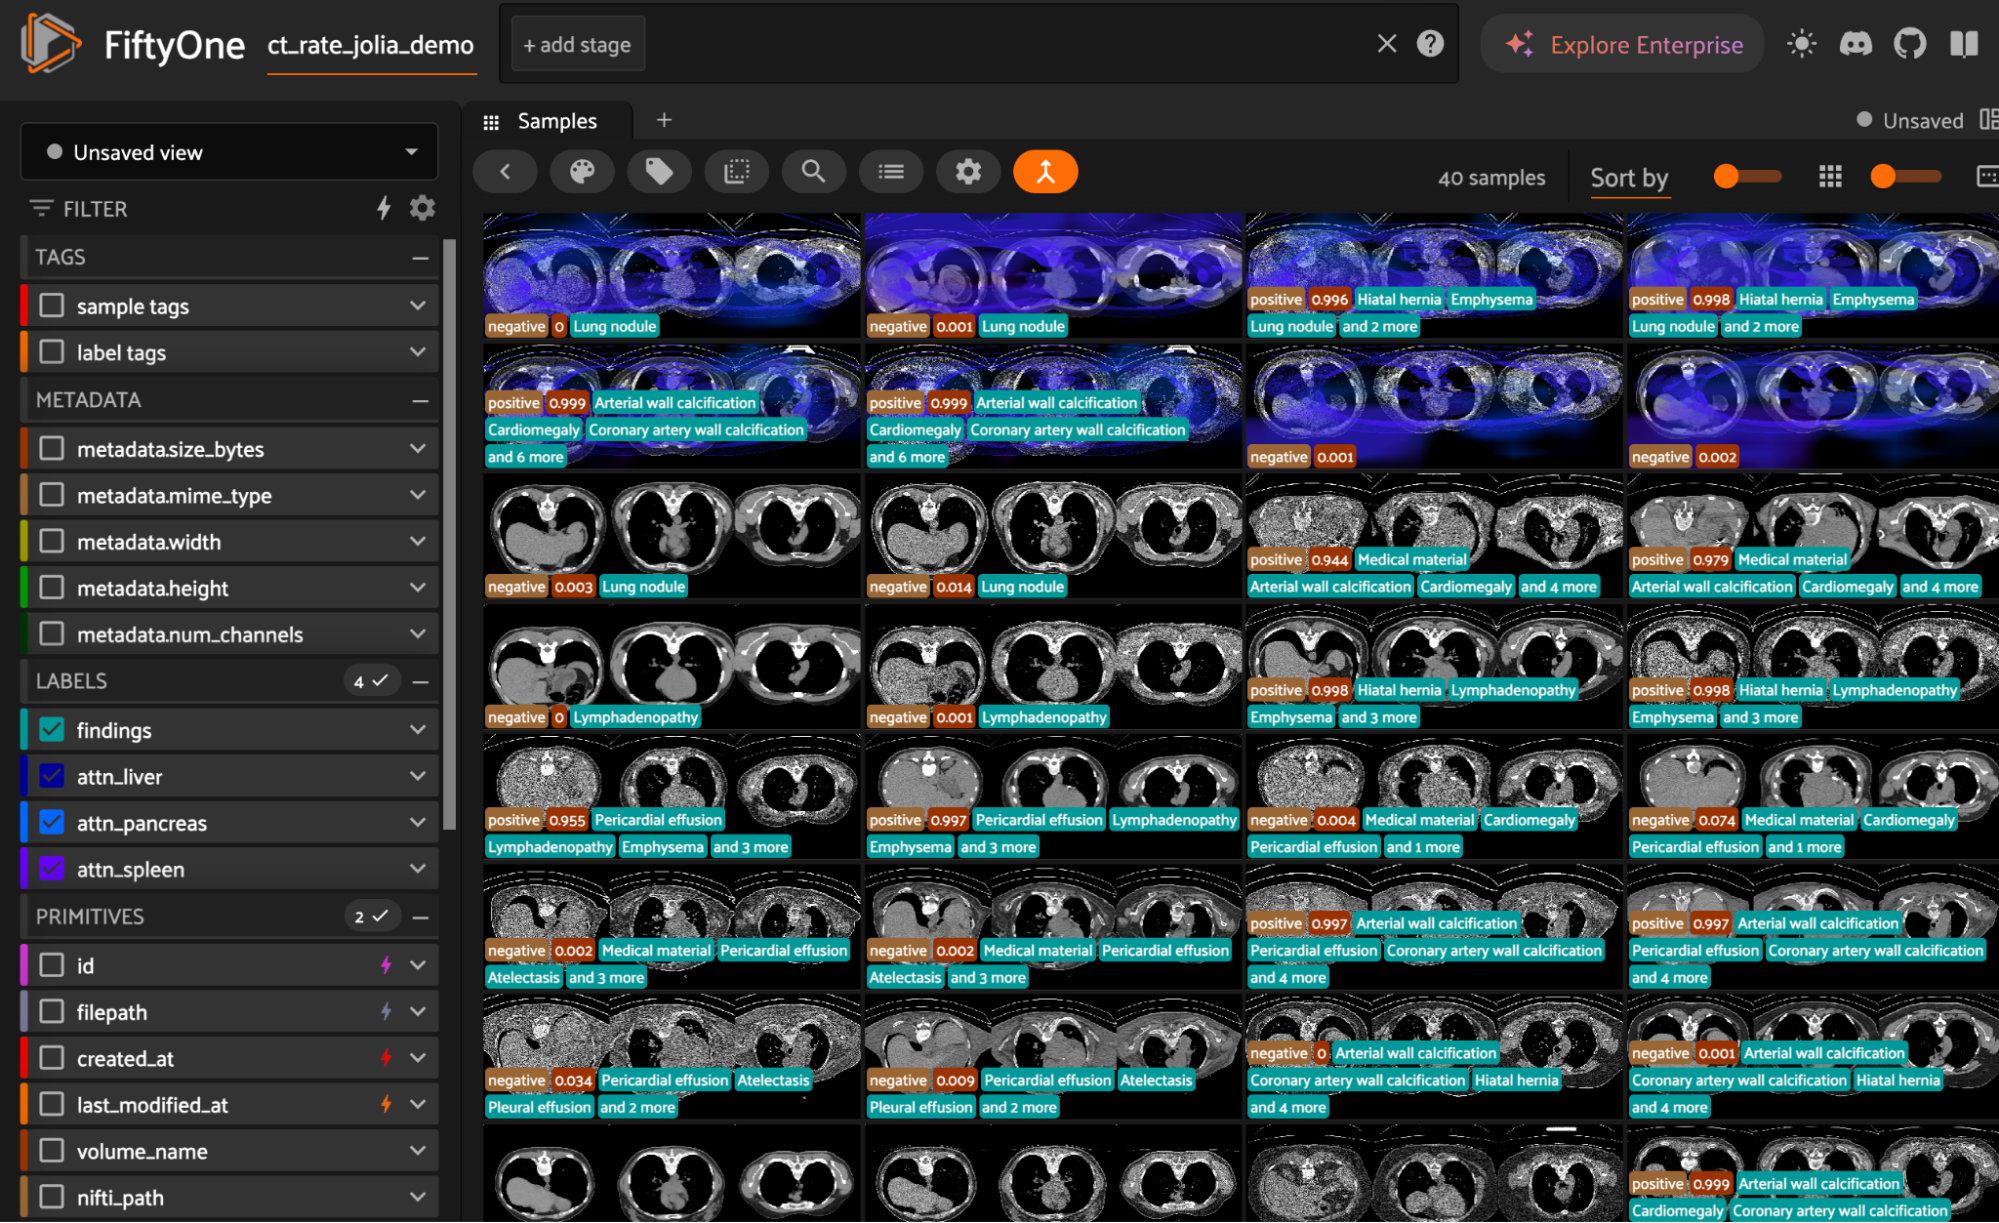Viewport: 1999px width, 1223px height.
Task: Enable the sample tags checkbox
Action: point(52,305)
